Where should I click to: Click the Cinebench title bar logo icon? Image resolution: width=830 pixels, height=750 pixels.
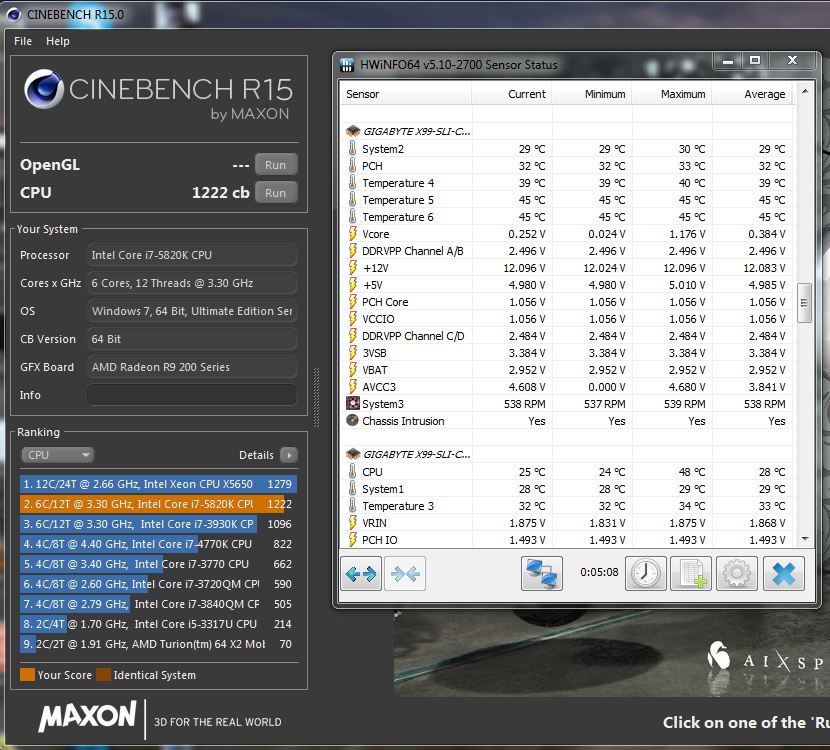(x=13, y=14)
